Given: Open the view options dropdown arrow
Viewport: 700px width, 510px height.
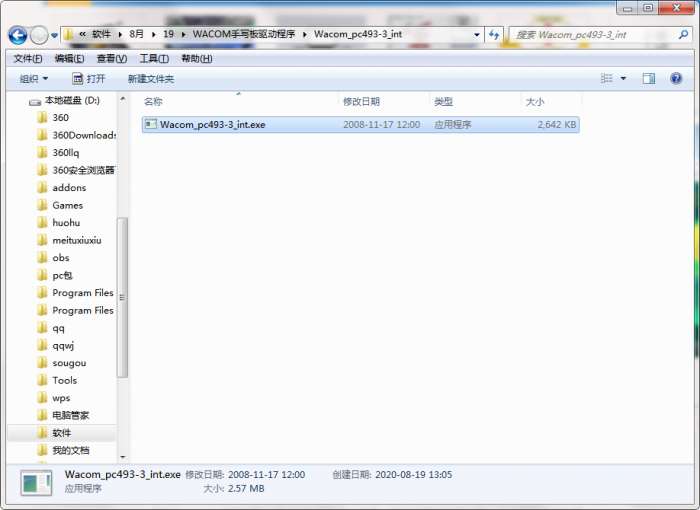Looking at the screenshot, I should click(623, 79).
